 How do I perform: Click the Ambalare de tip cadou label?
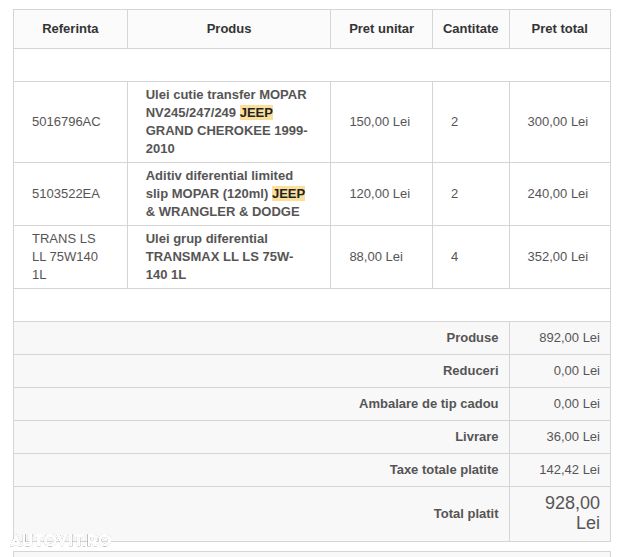tap(429, 404)
